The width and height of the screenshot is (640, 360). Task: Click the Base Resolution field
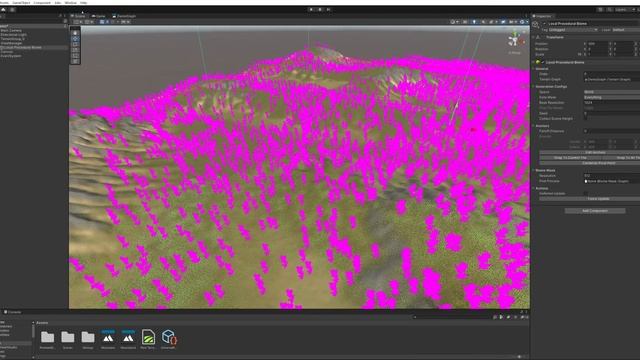pos(612,102)
